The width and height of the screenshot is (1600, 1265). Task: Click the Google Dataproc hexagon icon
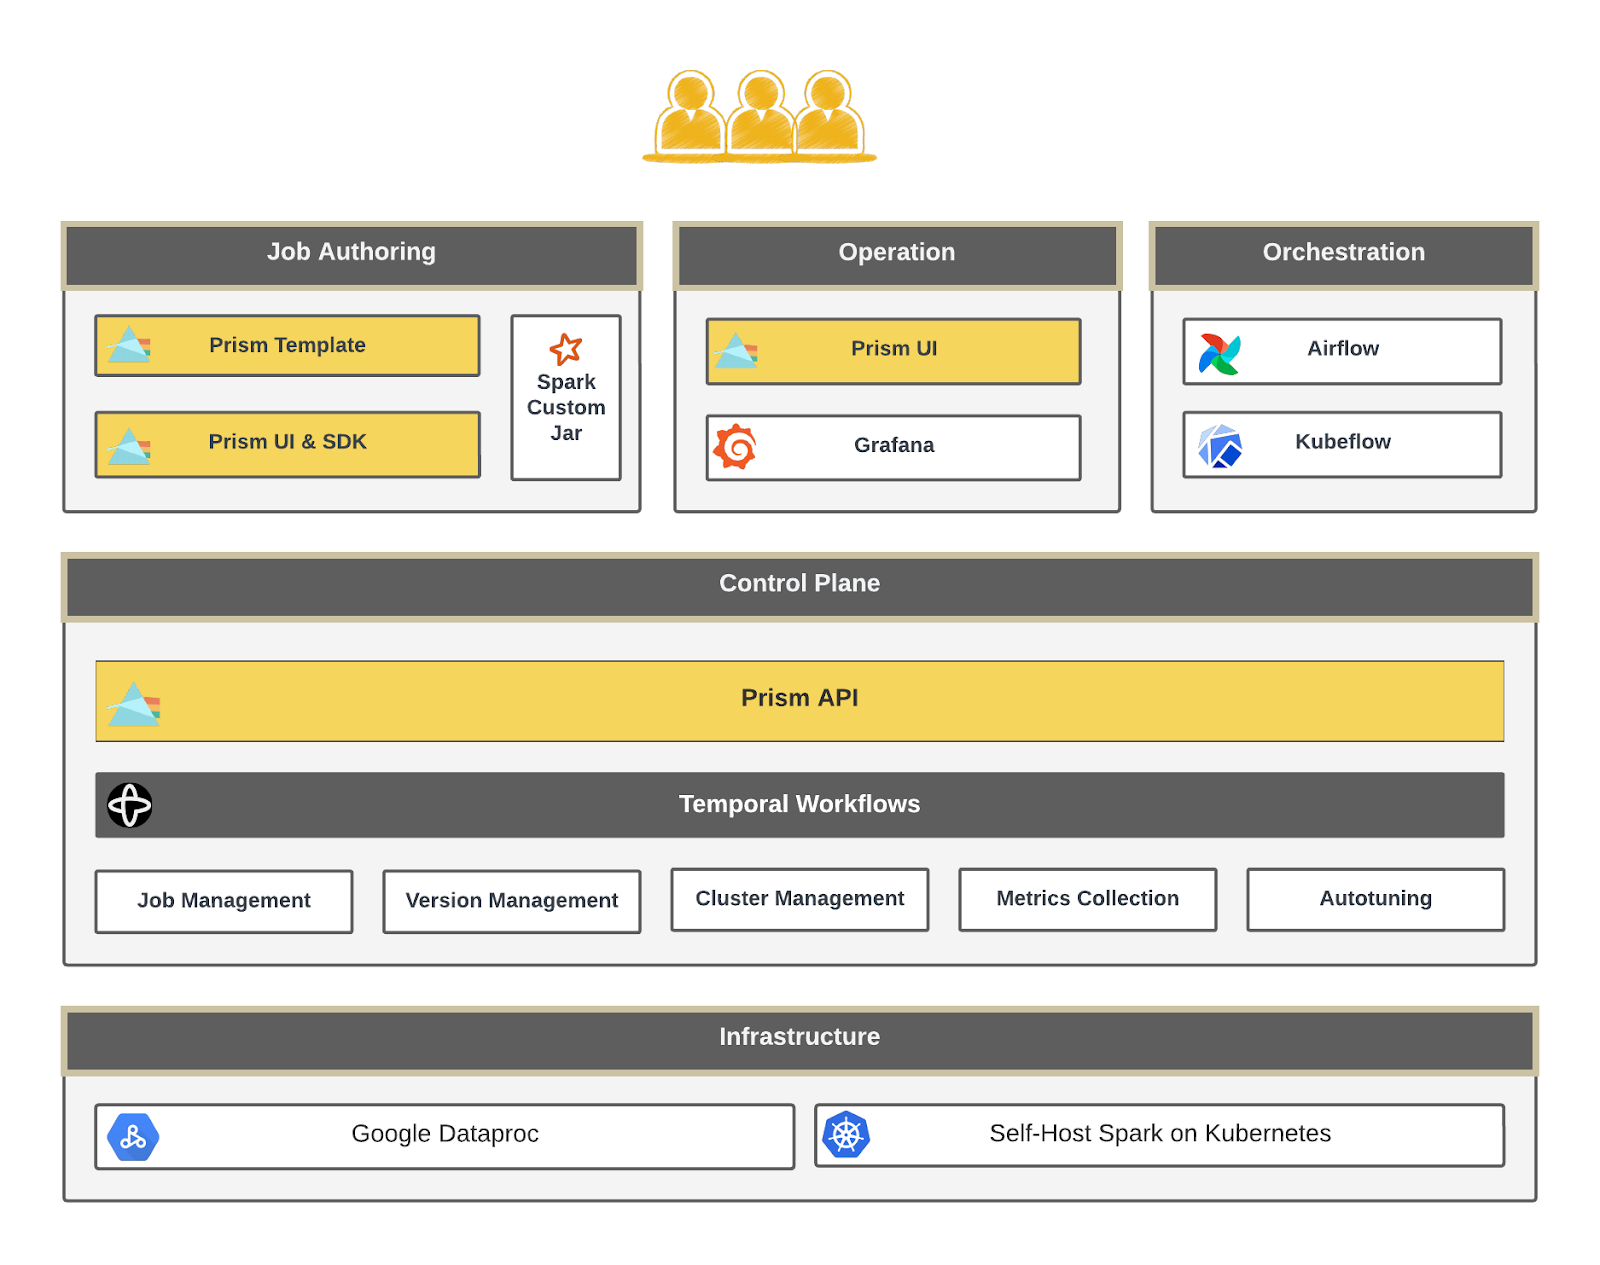tap(133, 1137)
